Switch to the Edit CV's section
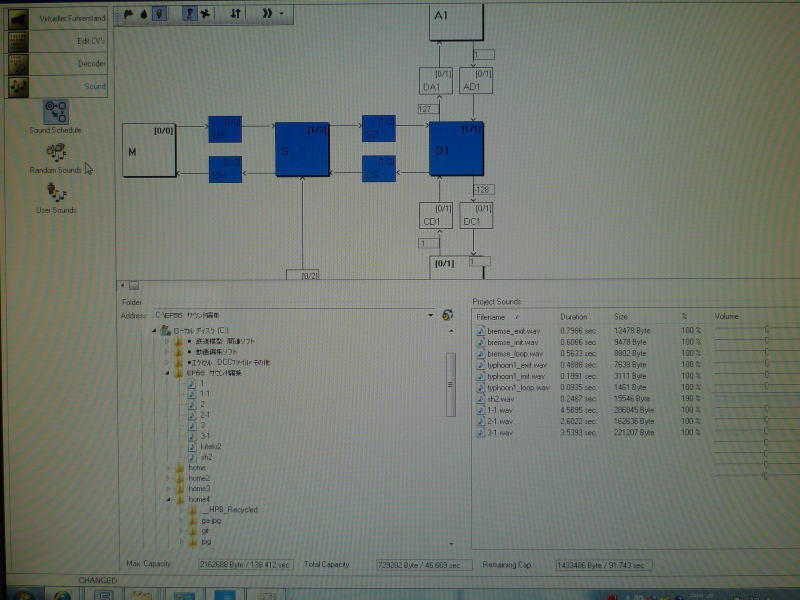Image resolution: width=800 pixels, height=600 pixels. click(x=58, y=41)
